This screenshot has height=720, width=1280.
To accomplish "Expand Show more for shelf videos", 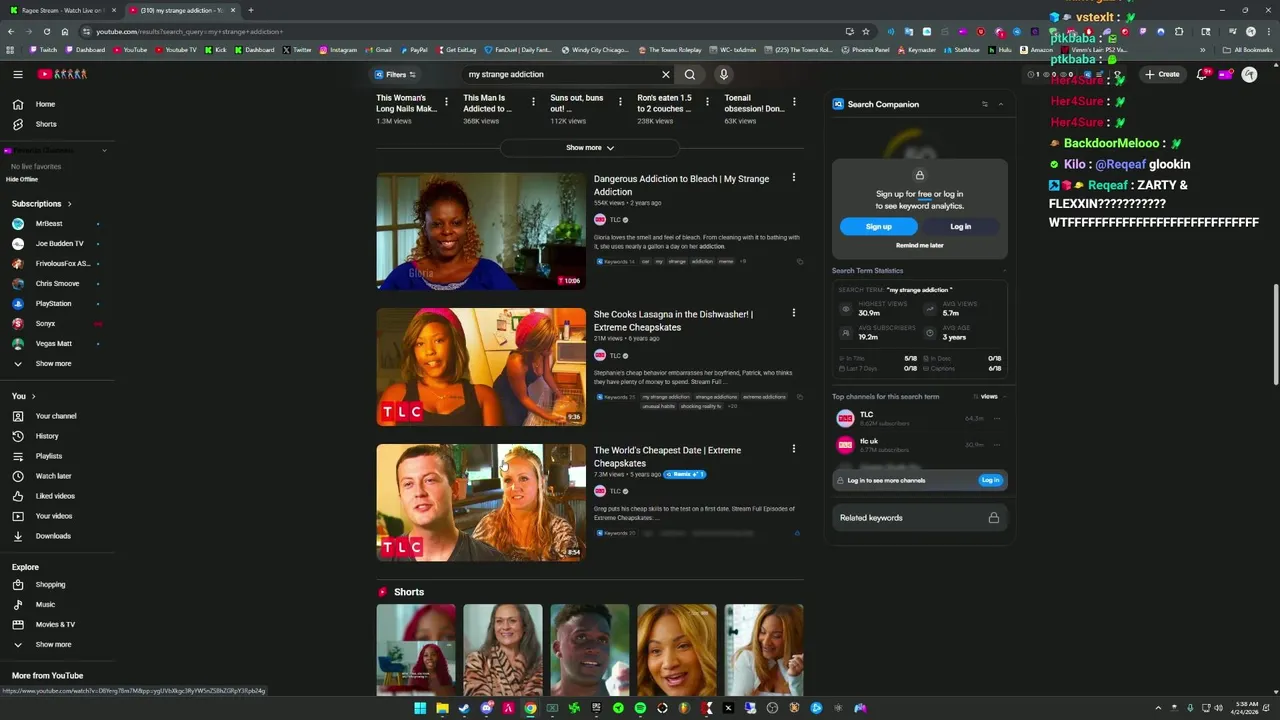I will tap(590, 148).
